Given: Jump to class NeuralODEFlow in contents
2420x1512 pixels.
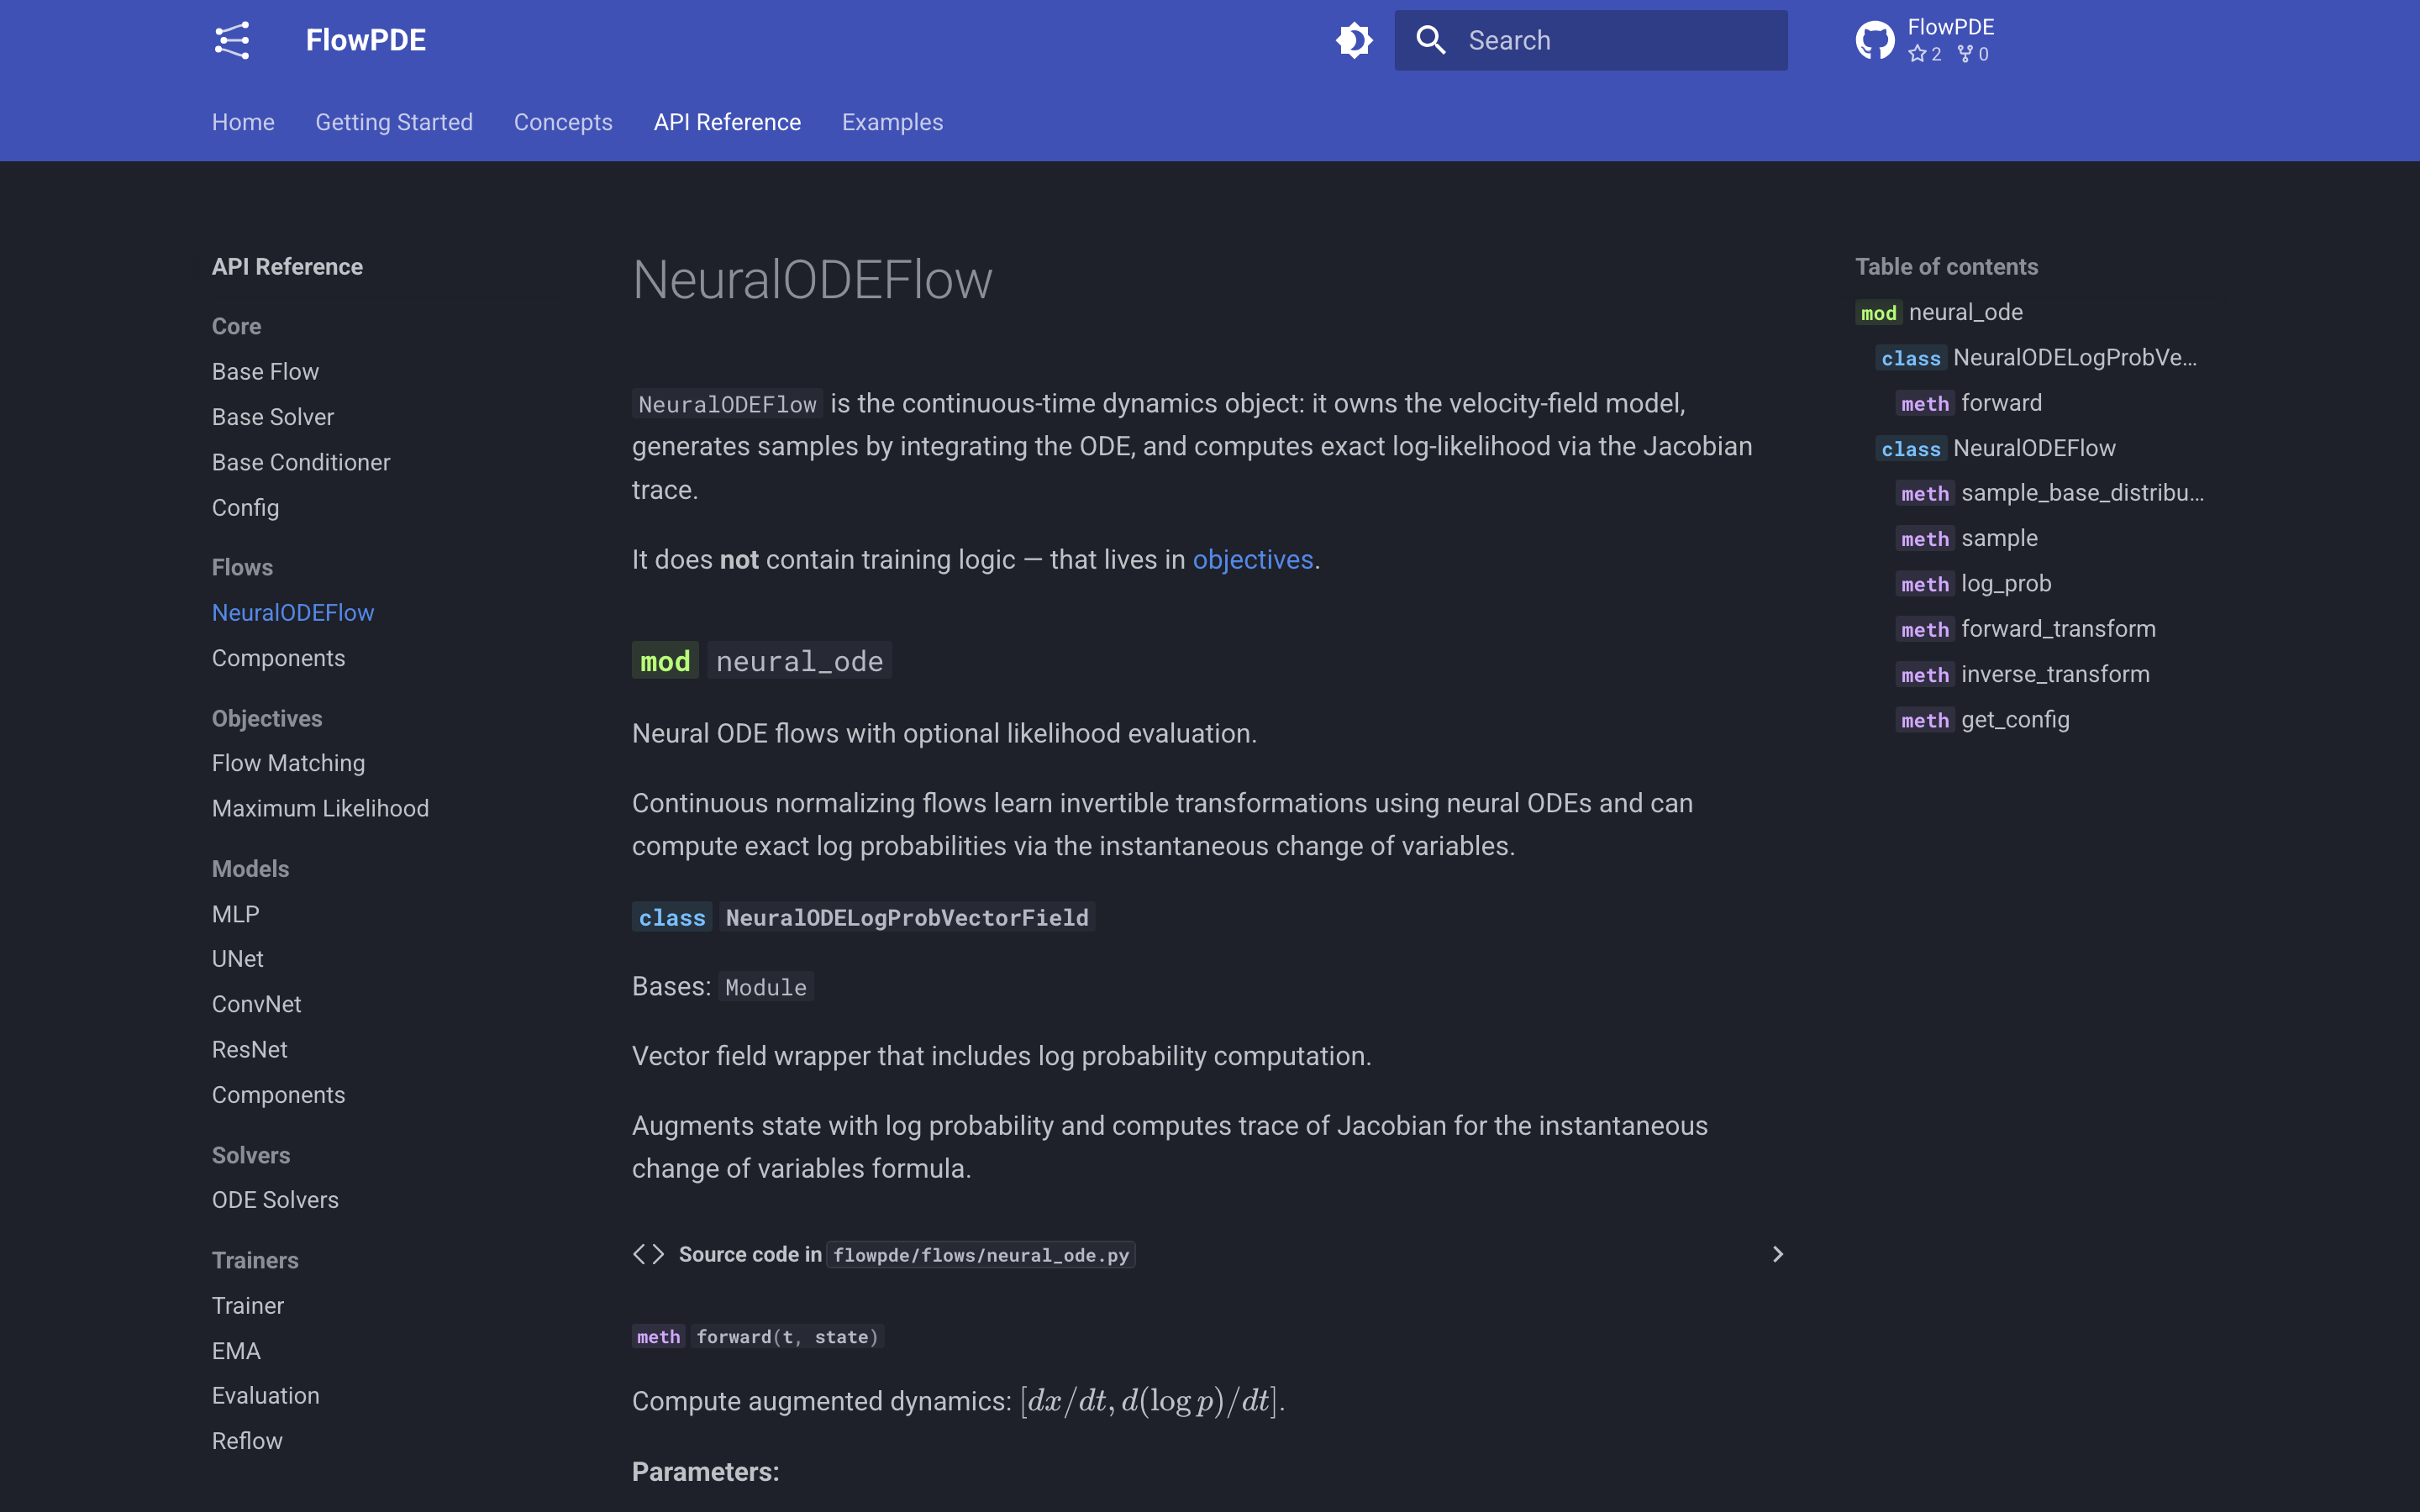Looking at the screenshot, I should pyautogui.click(x=1996, y=448).
